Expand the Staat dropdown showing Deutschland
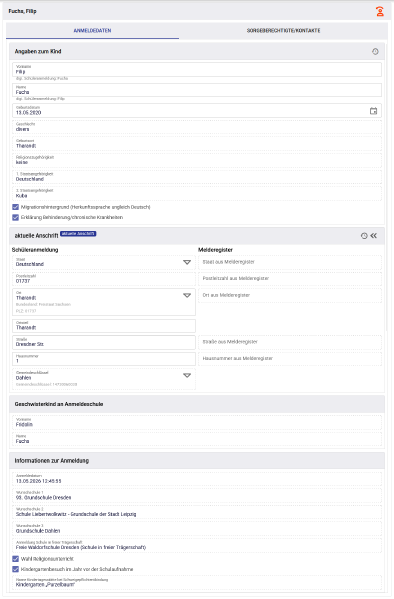 pos(187,262)
